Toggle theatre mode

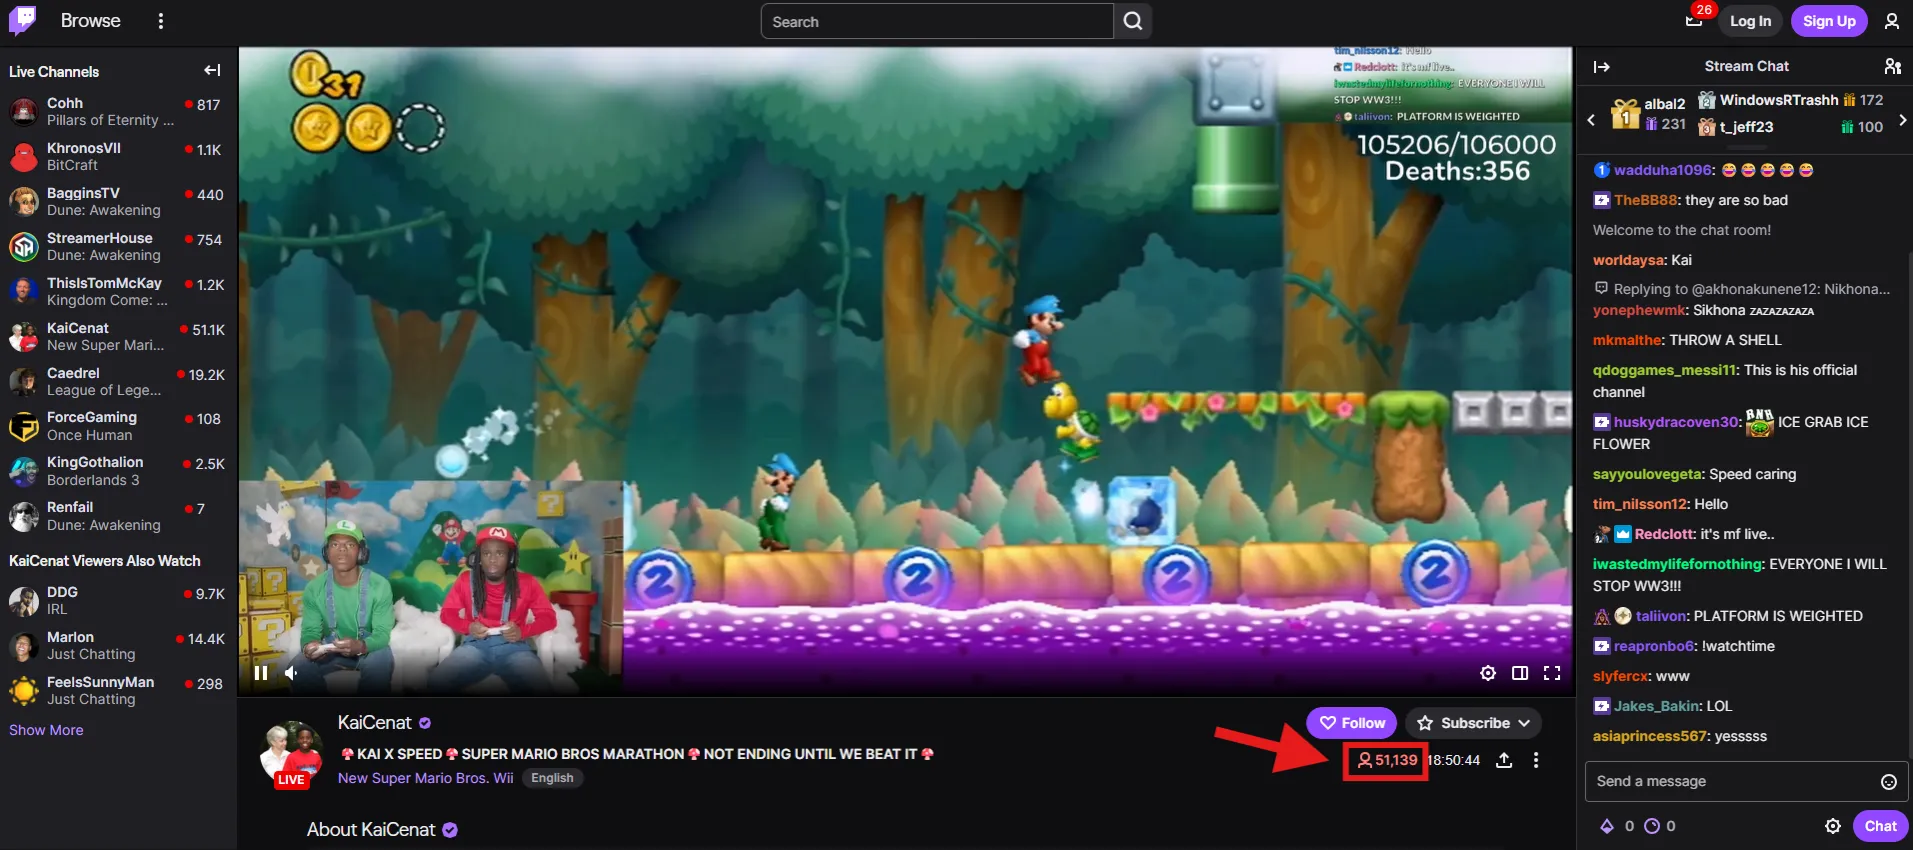tap(1520, 673)
